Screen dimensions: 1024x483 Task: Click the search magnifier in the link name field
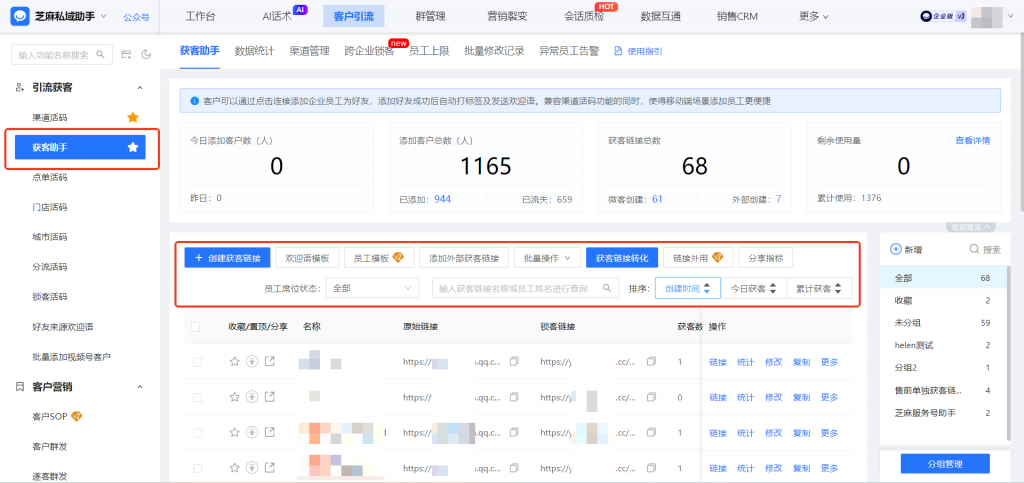click(x=606, y=288)
